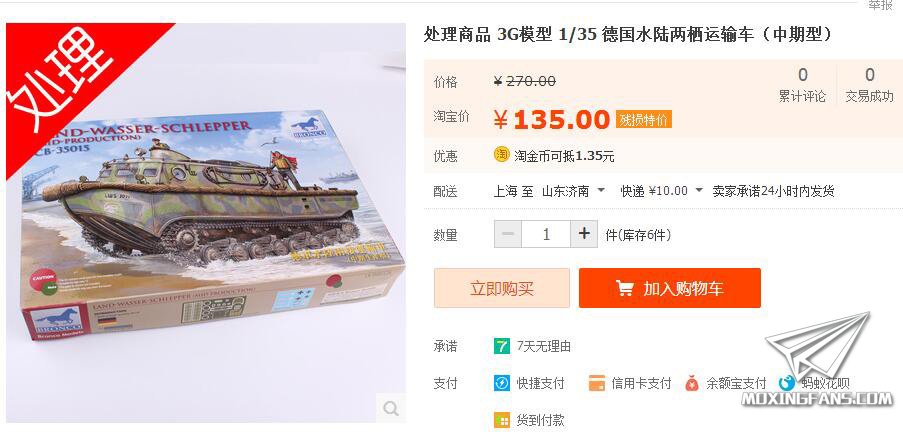Open the 山东济南 destination dropdown

coord(574,191)
